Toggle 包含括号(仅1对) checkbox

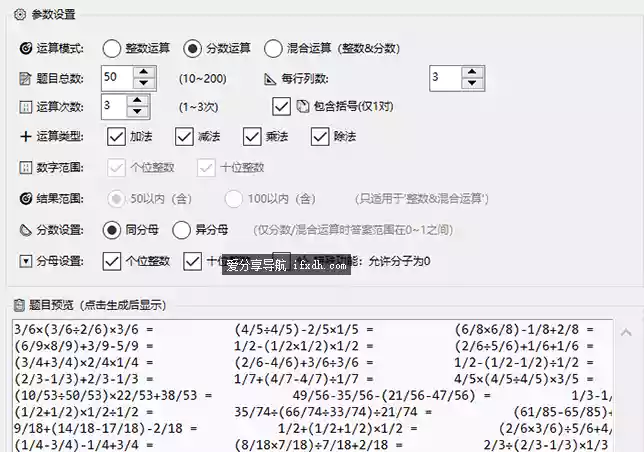tap(281, 106)
